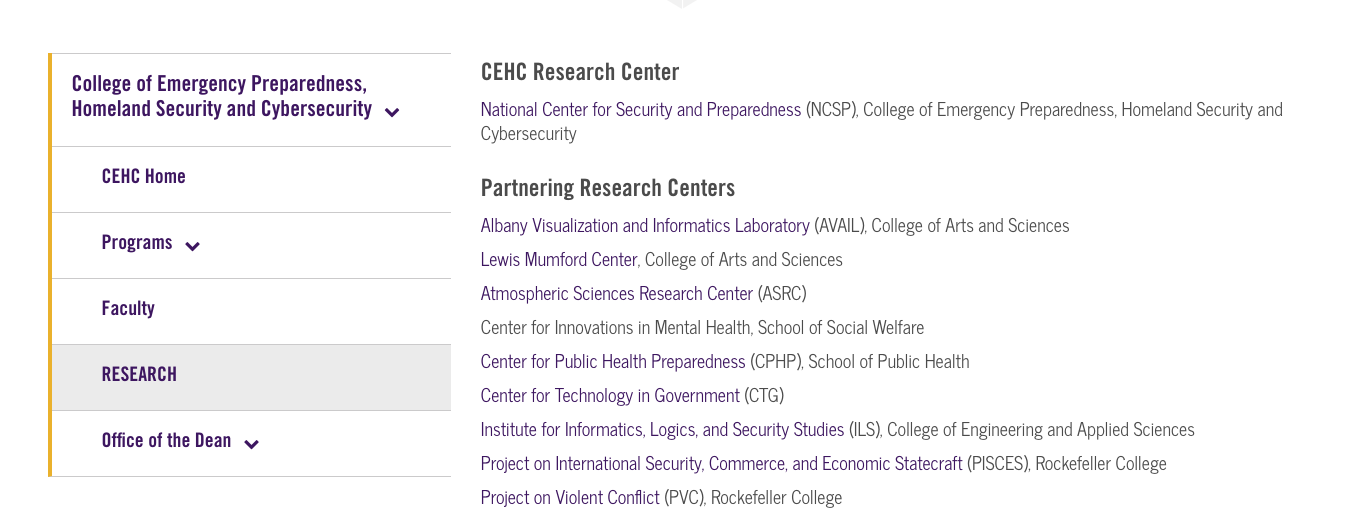Open National Center for Security and Preparedness link
The height and width of the screenshot is (528, 1355).
coord(641,109)
